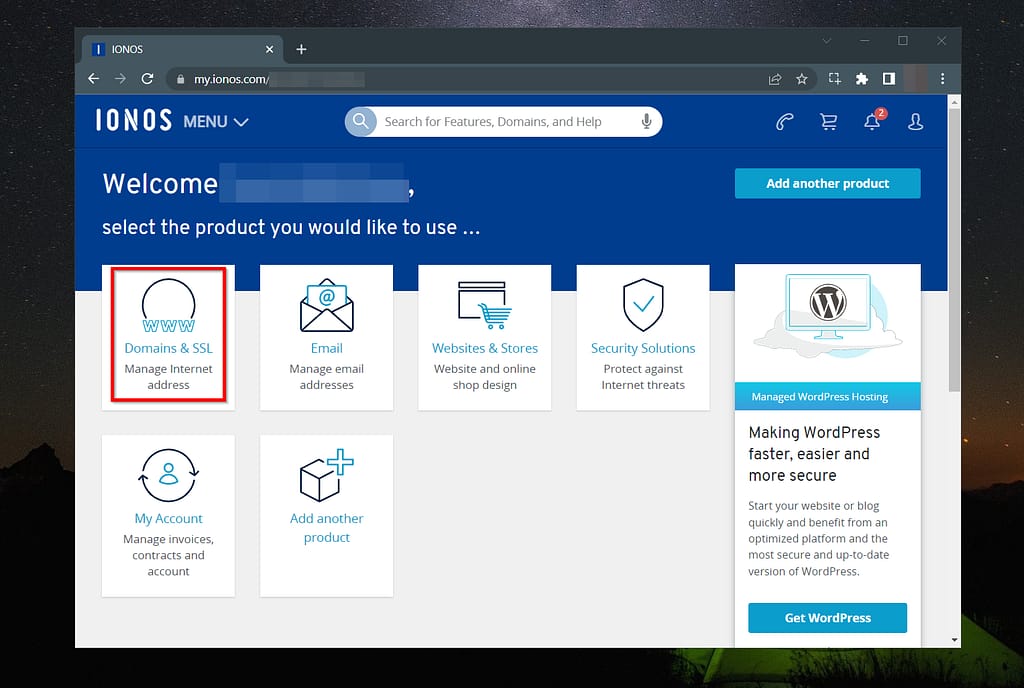Click the screenshot capture icon in toolbar
This screenshot has width=1024, height=688.
[x=835, y=79]
